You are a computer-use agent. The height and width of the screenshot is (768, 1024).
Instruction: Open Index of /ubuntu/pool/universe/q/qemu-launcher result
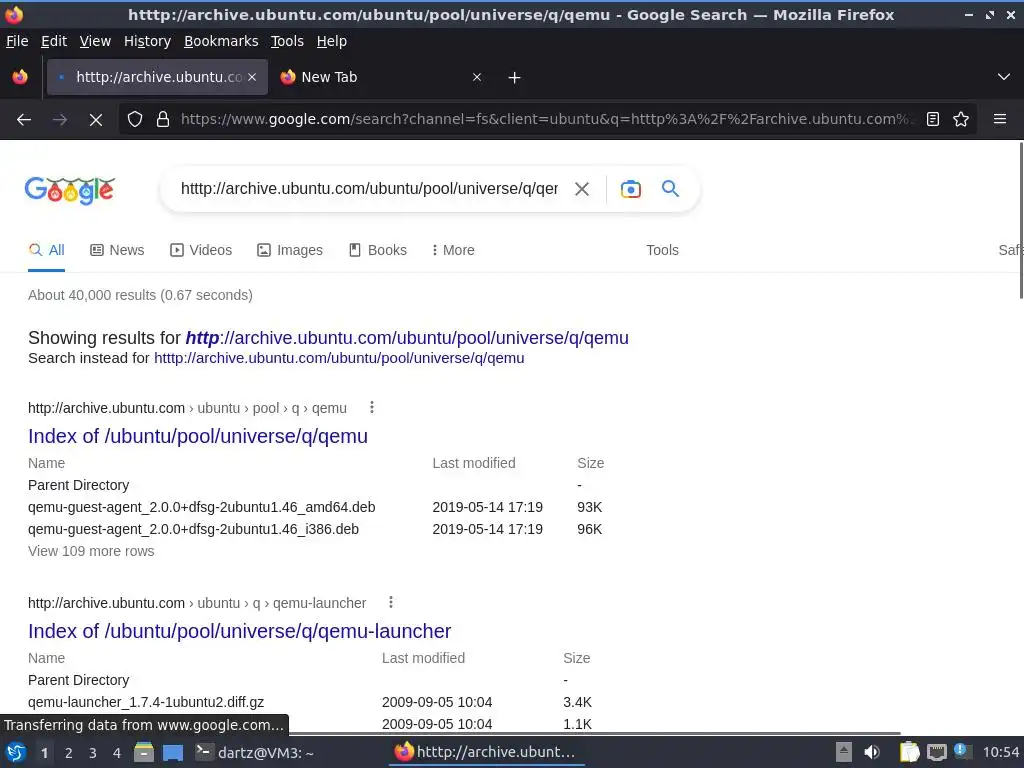[x=240, y=632]
